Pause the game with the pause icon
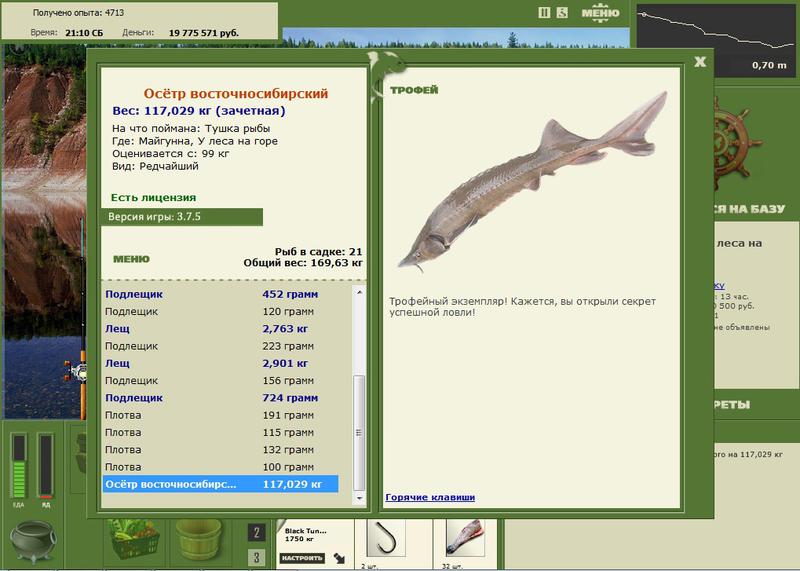 click(x=544, y=13)
